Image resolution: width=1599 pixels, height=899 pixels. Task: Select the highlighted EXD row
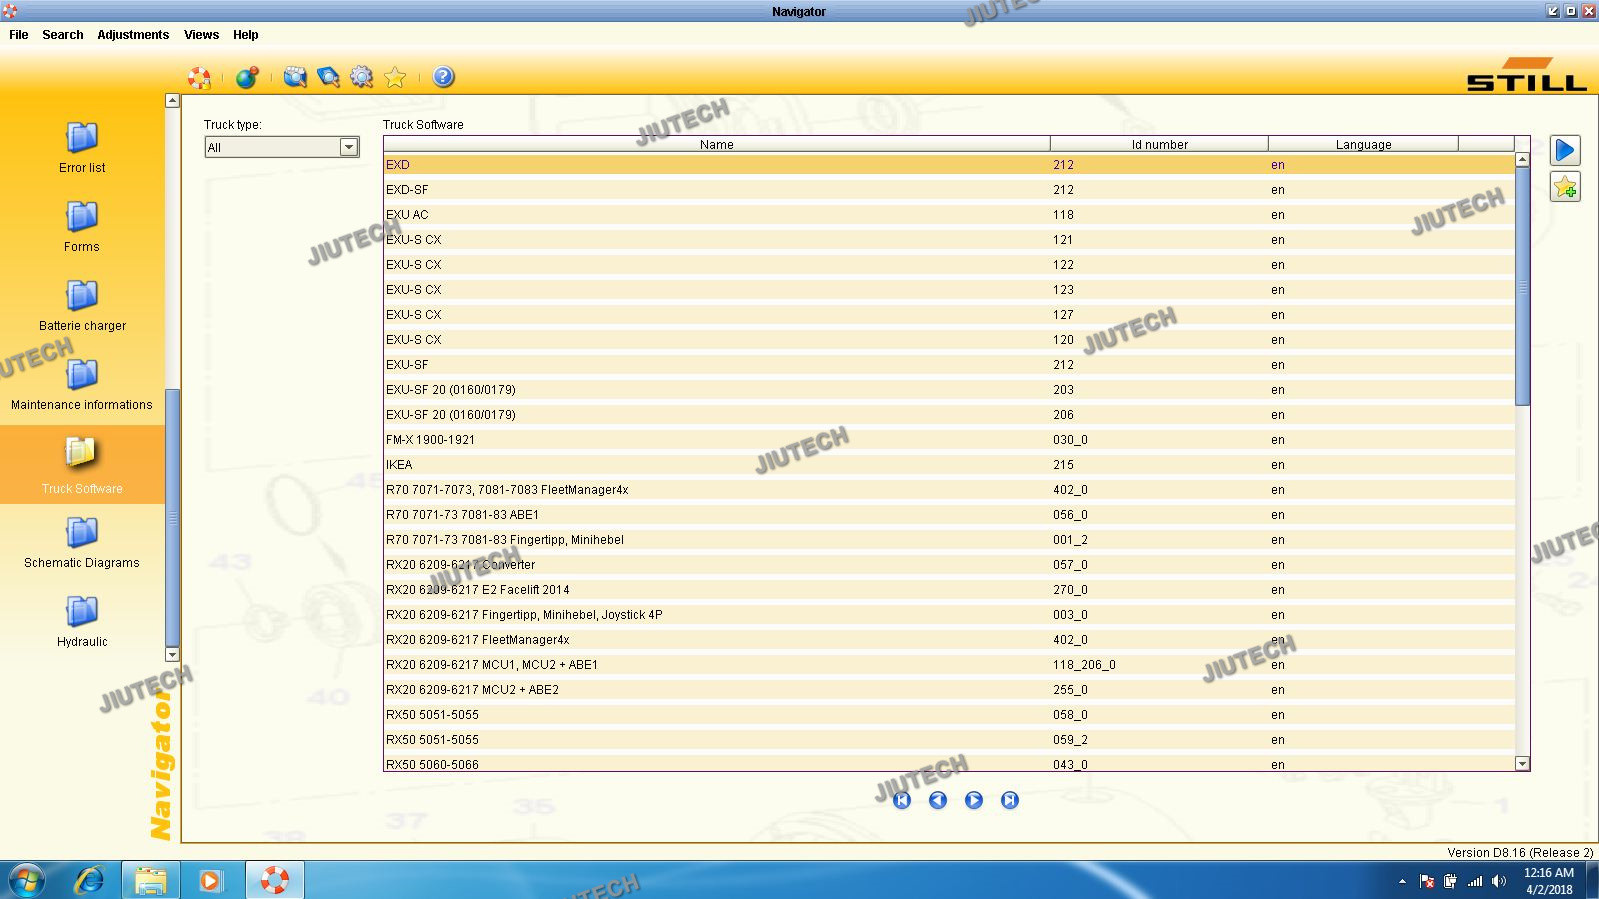pyautogui.click(x=949, y=165)
